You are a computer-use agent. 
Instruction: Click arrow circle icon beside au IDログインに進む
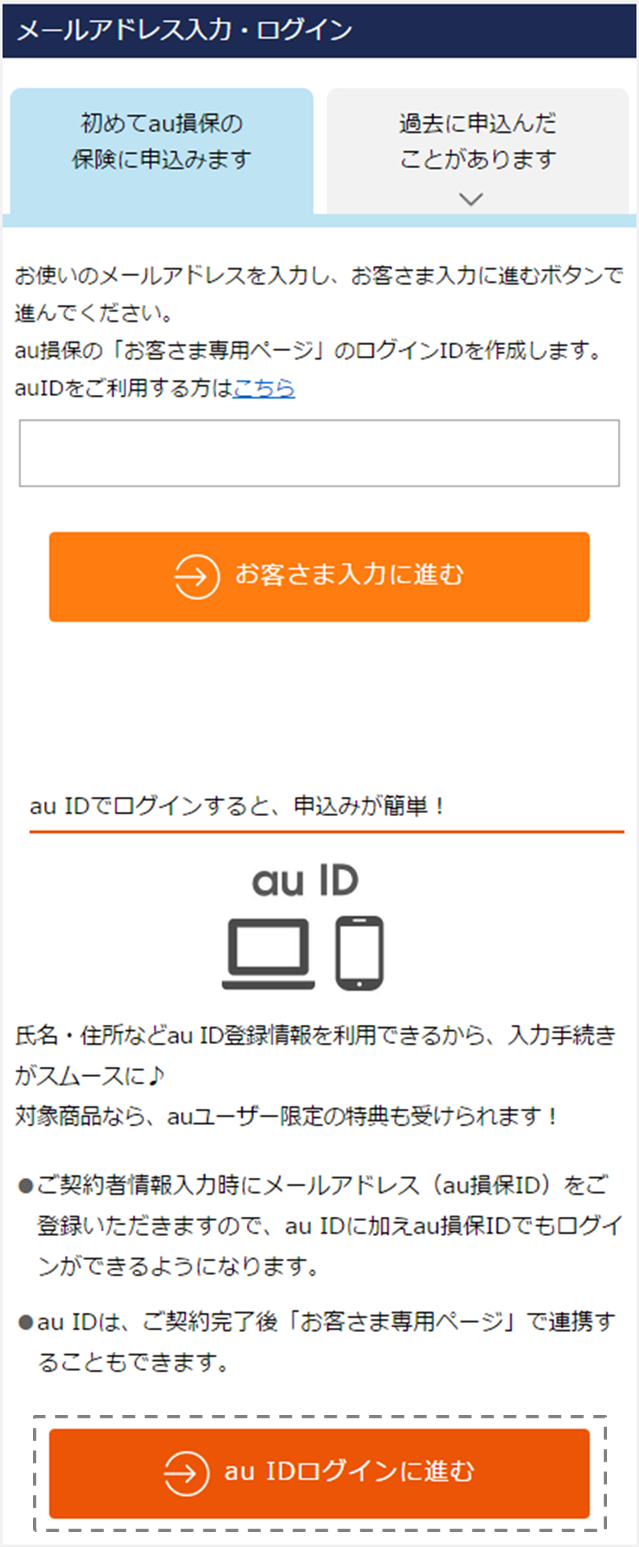coord(187,1473)
